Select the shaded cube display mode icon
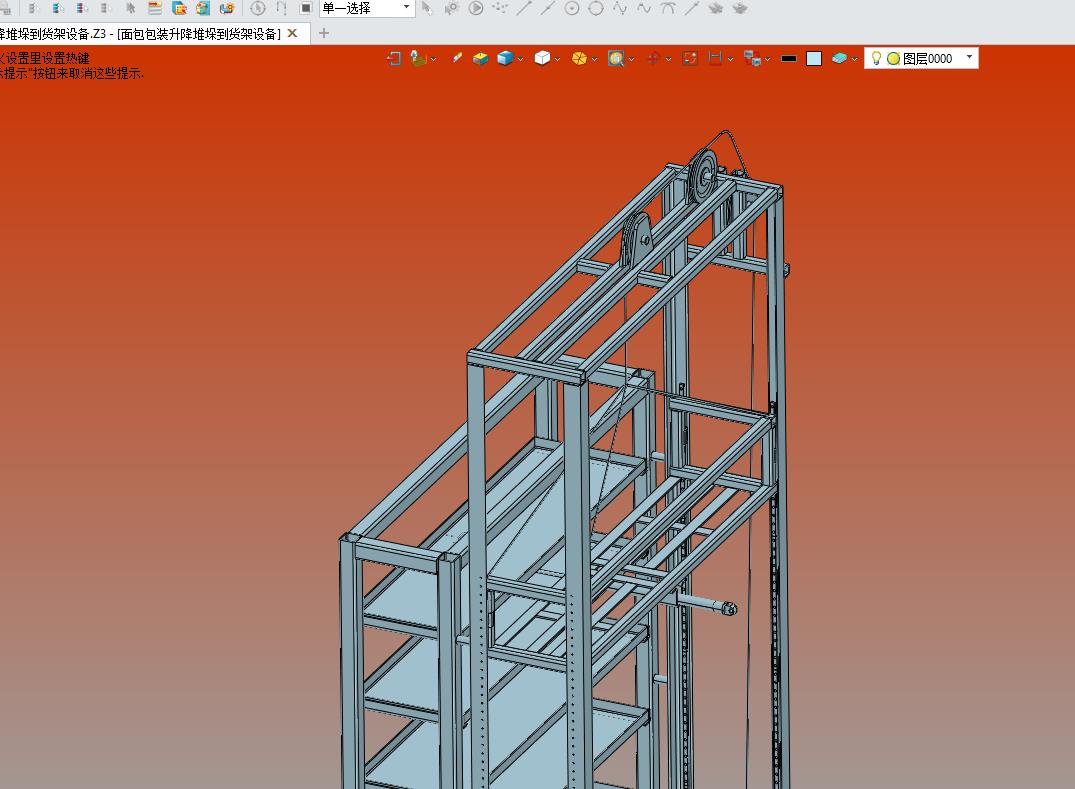The height and width of the screenshot is (789, 1075). [505, 59]
